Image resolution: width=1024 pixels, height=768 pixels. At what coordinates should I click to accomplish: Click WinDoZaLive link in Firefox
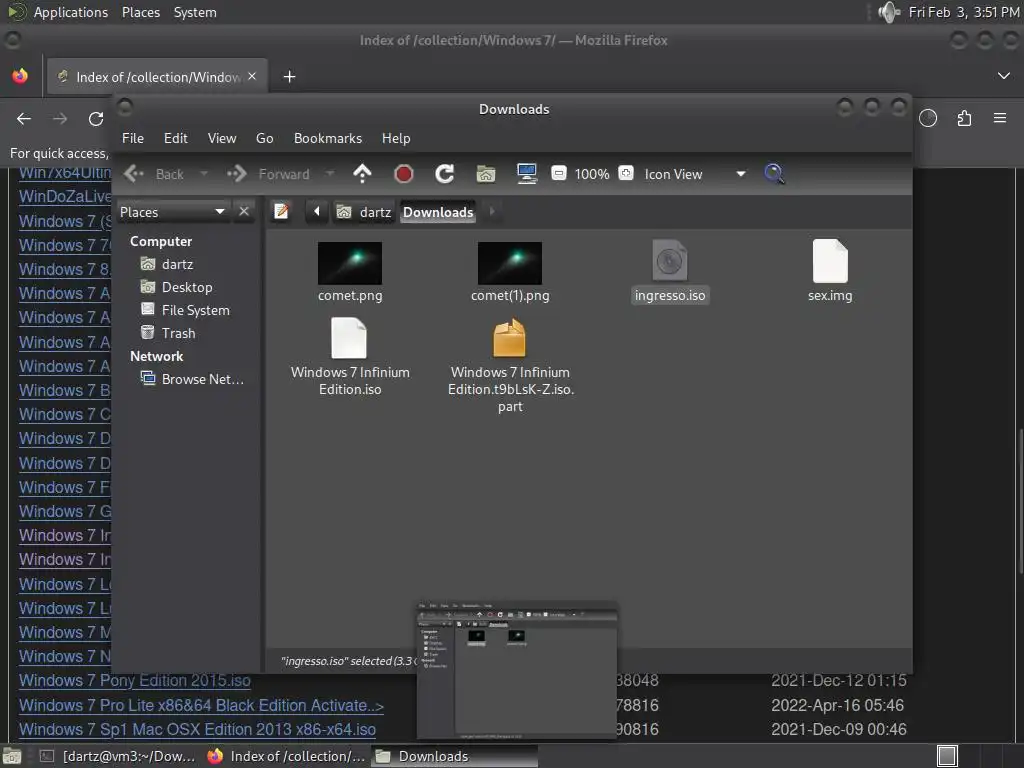[65, 197]
